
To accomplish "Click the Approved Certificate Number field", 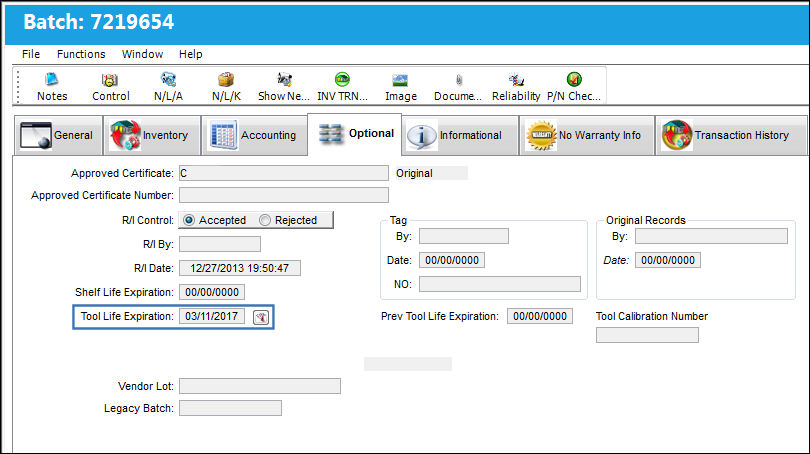I will [284, 195].
